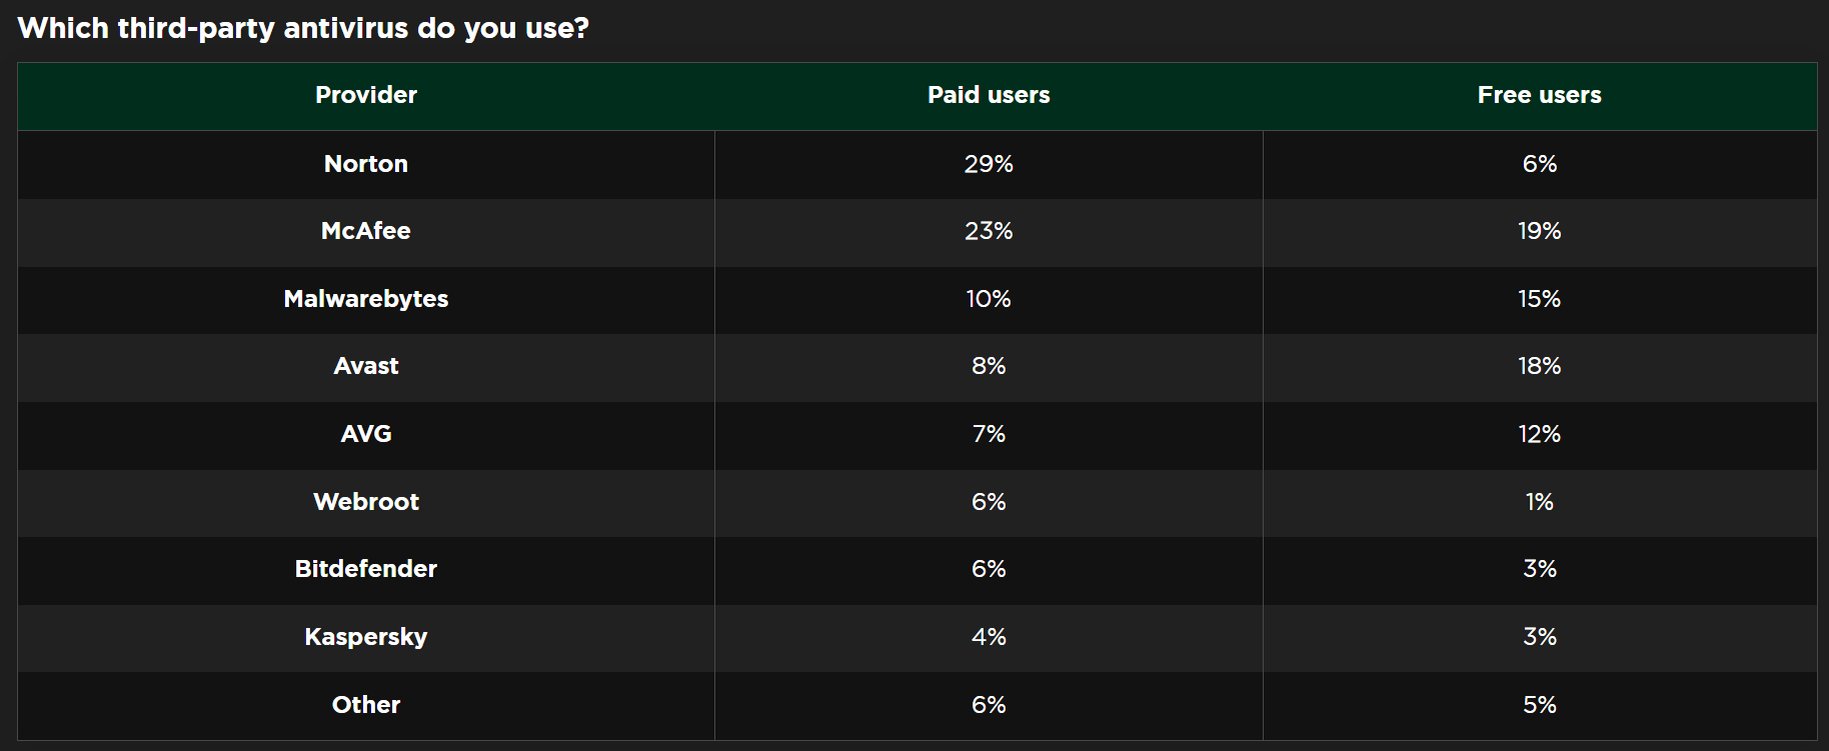This screenshot has height=751, width=1829.
Task: Select AVG's 12% free users cell
Action: point(1539,434)
